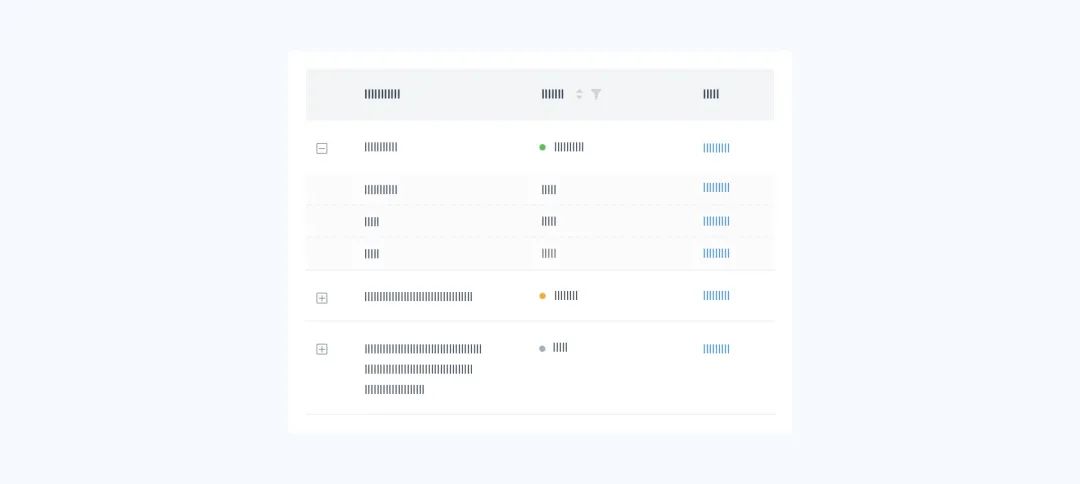Open the filter funnel in the table header

click(596, 94)
